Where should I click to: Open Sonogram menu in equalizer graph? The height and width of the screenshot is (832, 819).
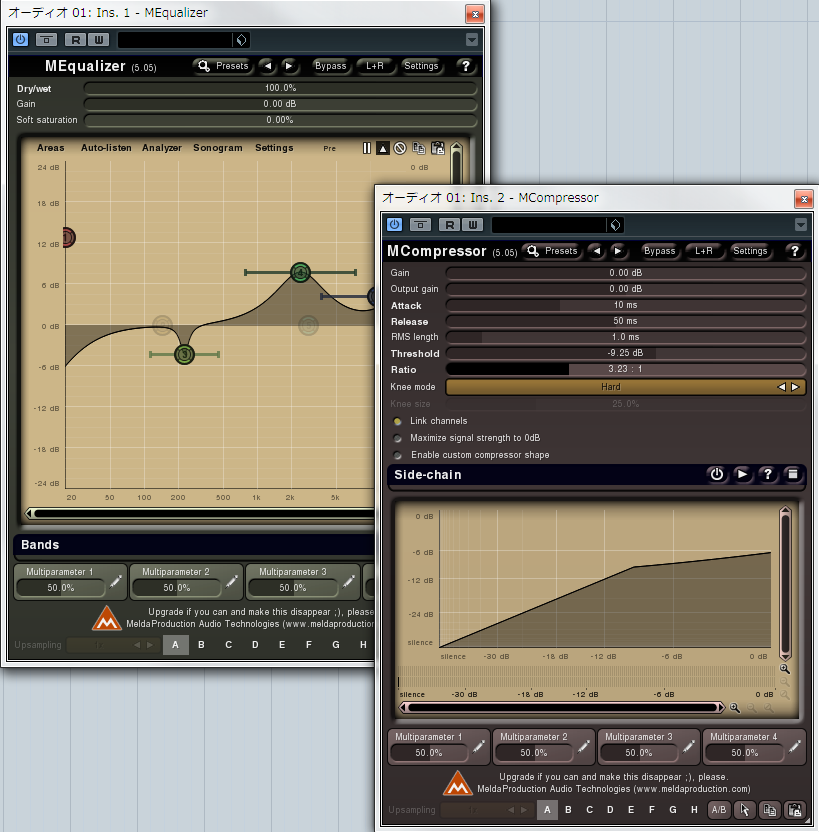217,148
